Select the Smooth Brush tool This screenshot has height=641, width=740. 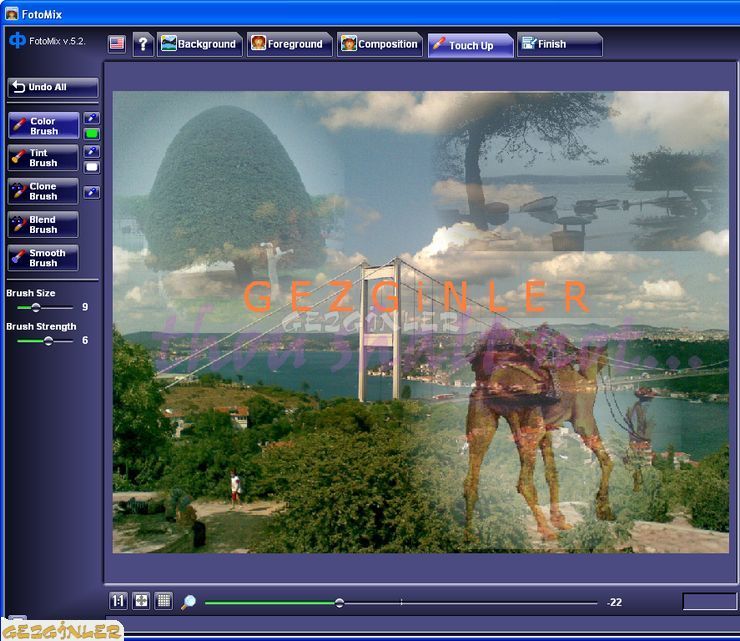43,258
